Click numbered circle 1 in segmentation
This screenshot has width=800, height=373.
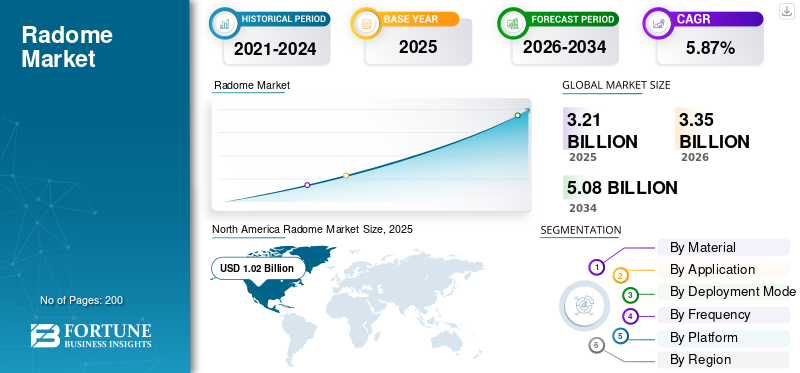[596, 267]
